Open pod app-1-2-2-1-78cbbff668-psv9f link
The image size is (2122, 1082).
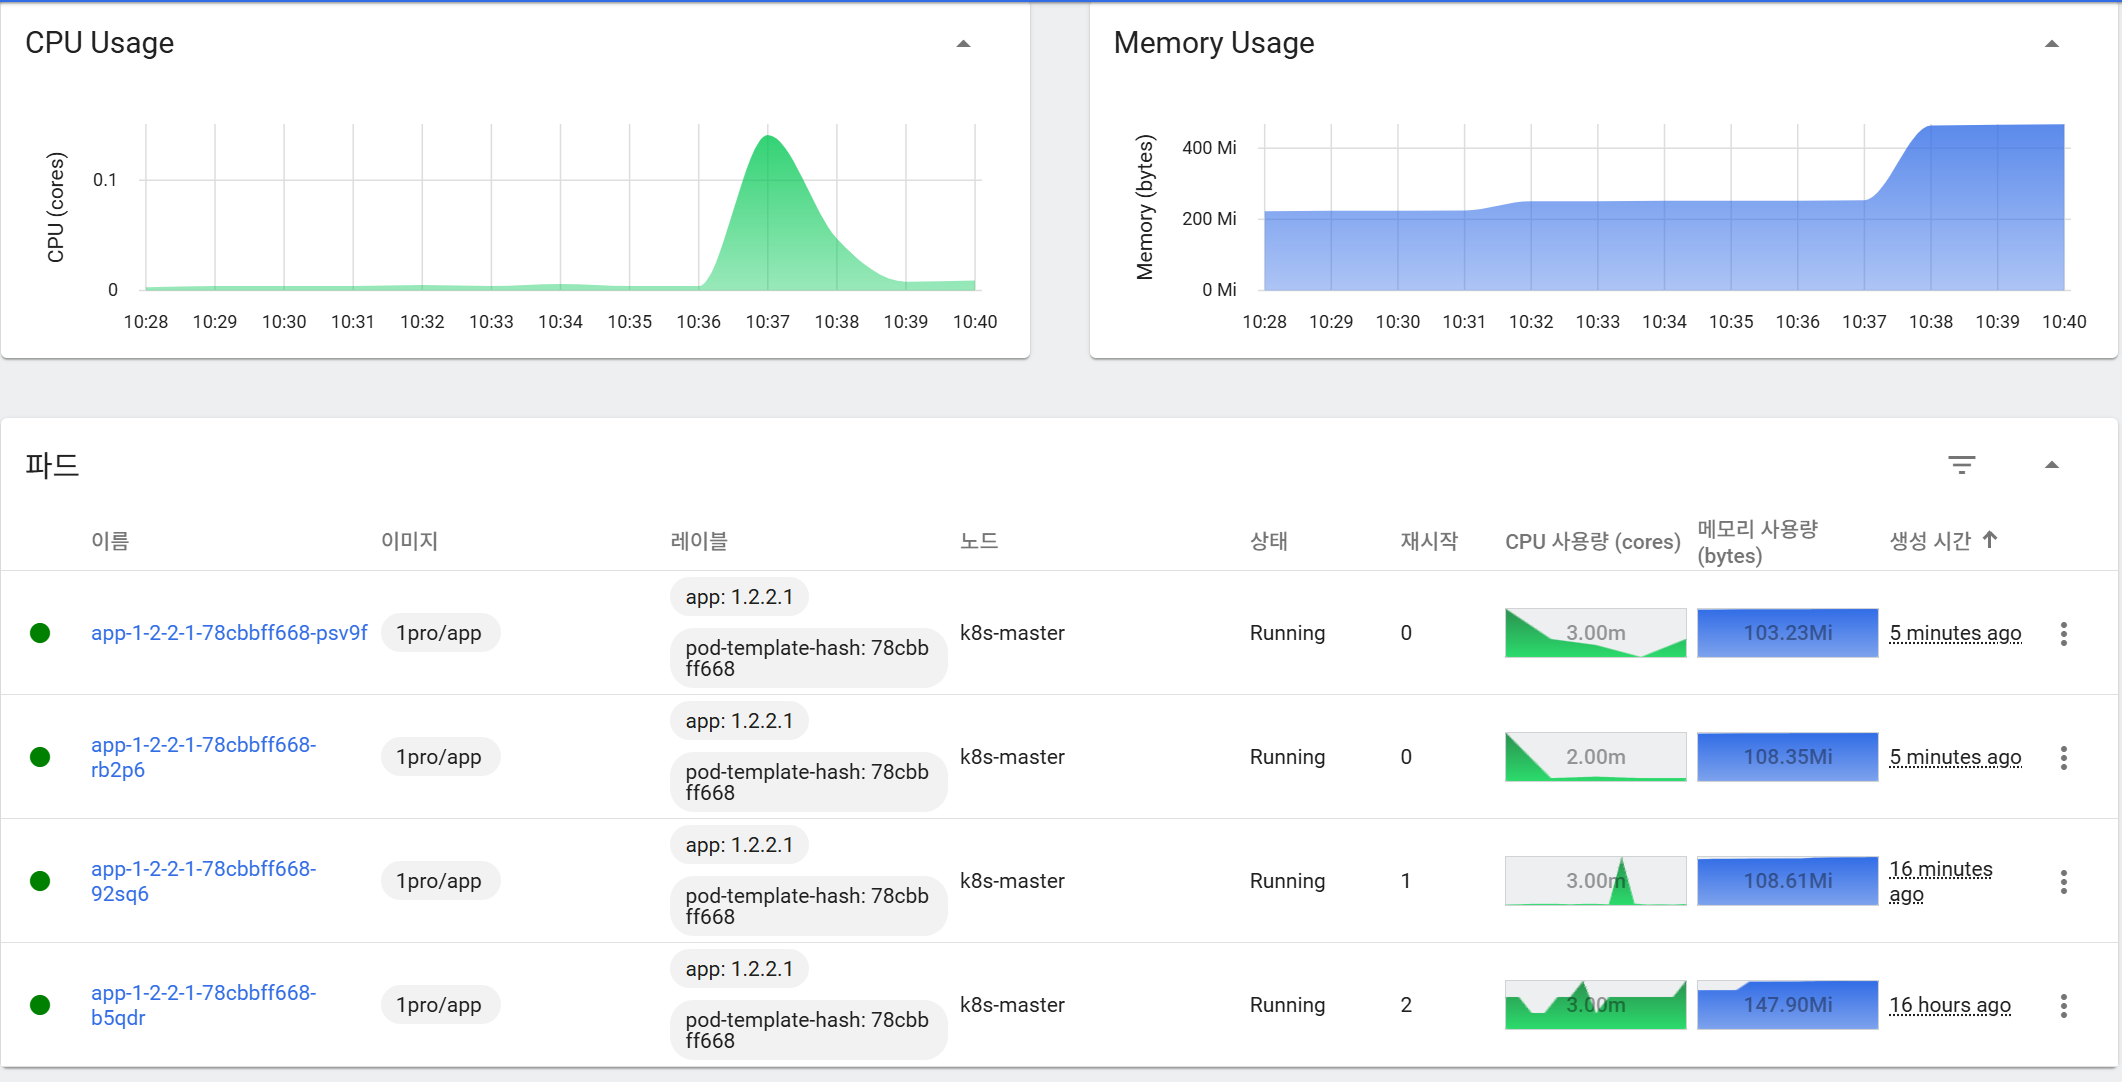[229, 633]
